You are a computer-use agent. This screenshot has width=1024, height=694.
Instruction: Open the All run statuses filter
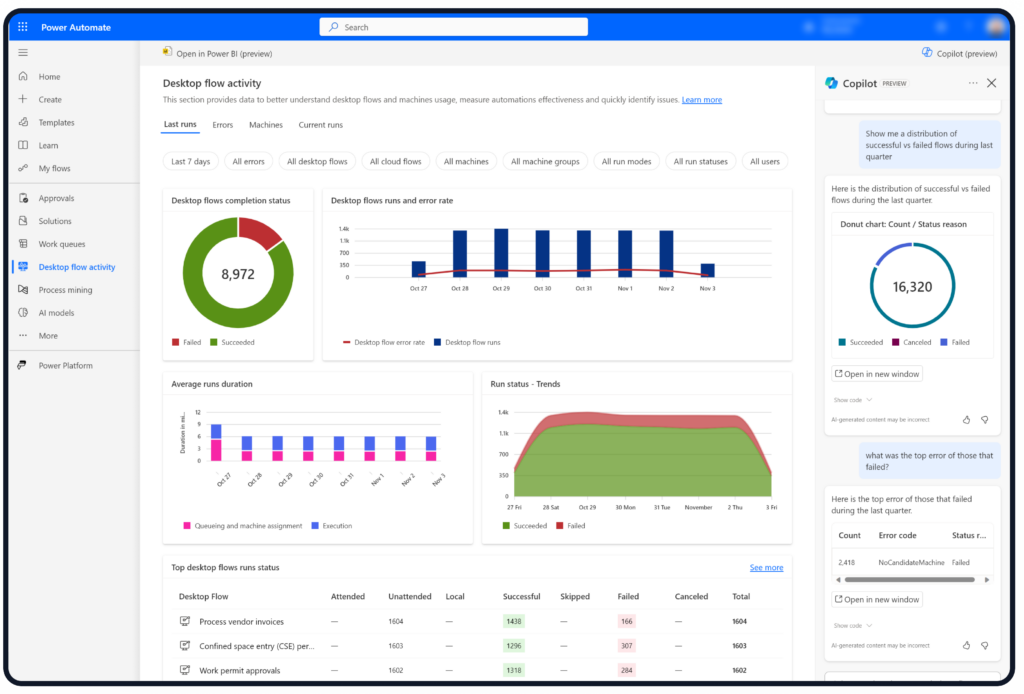tap(700, 161)
